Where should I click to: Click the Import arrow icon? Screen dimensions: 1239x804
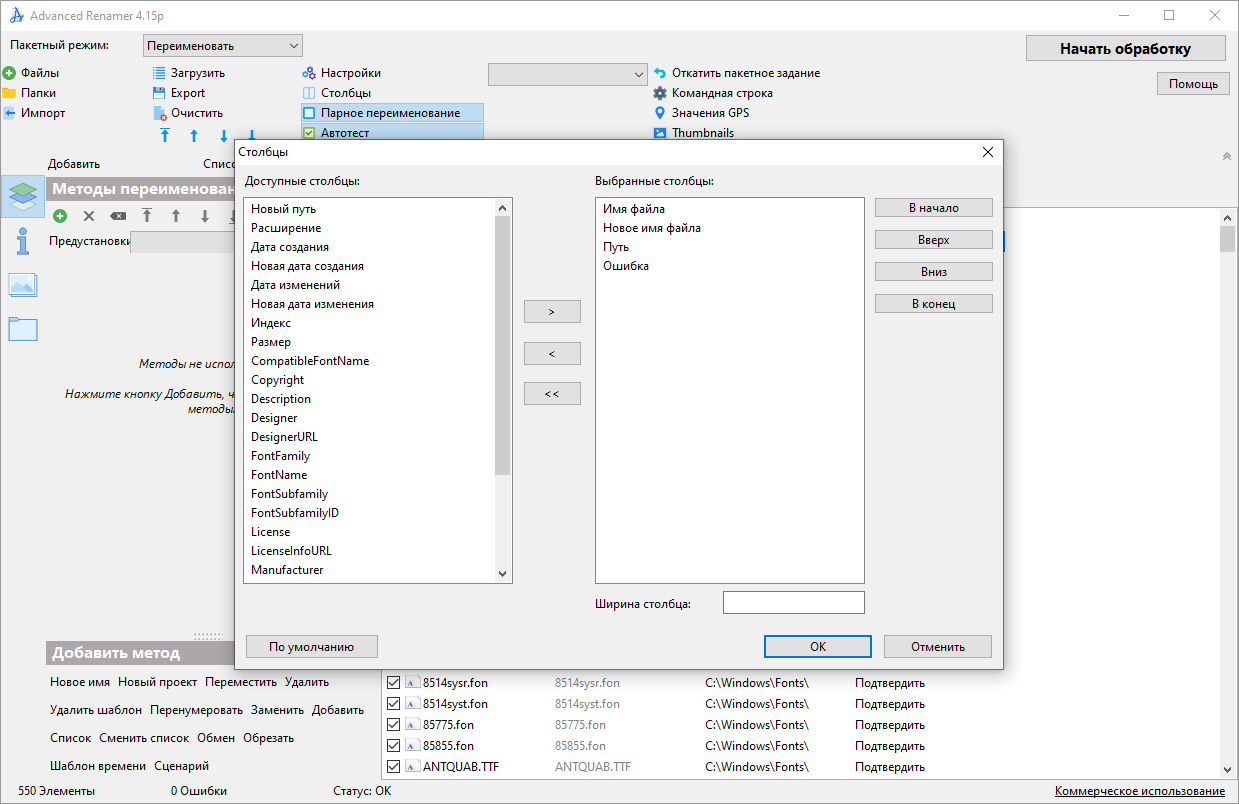9,113
